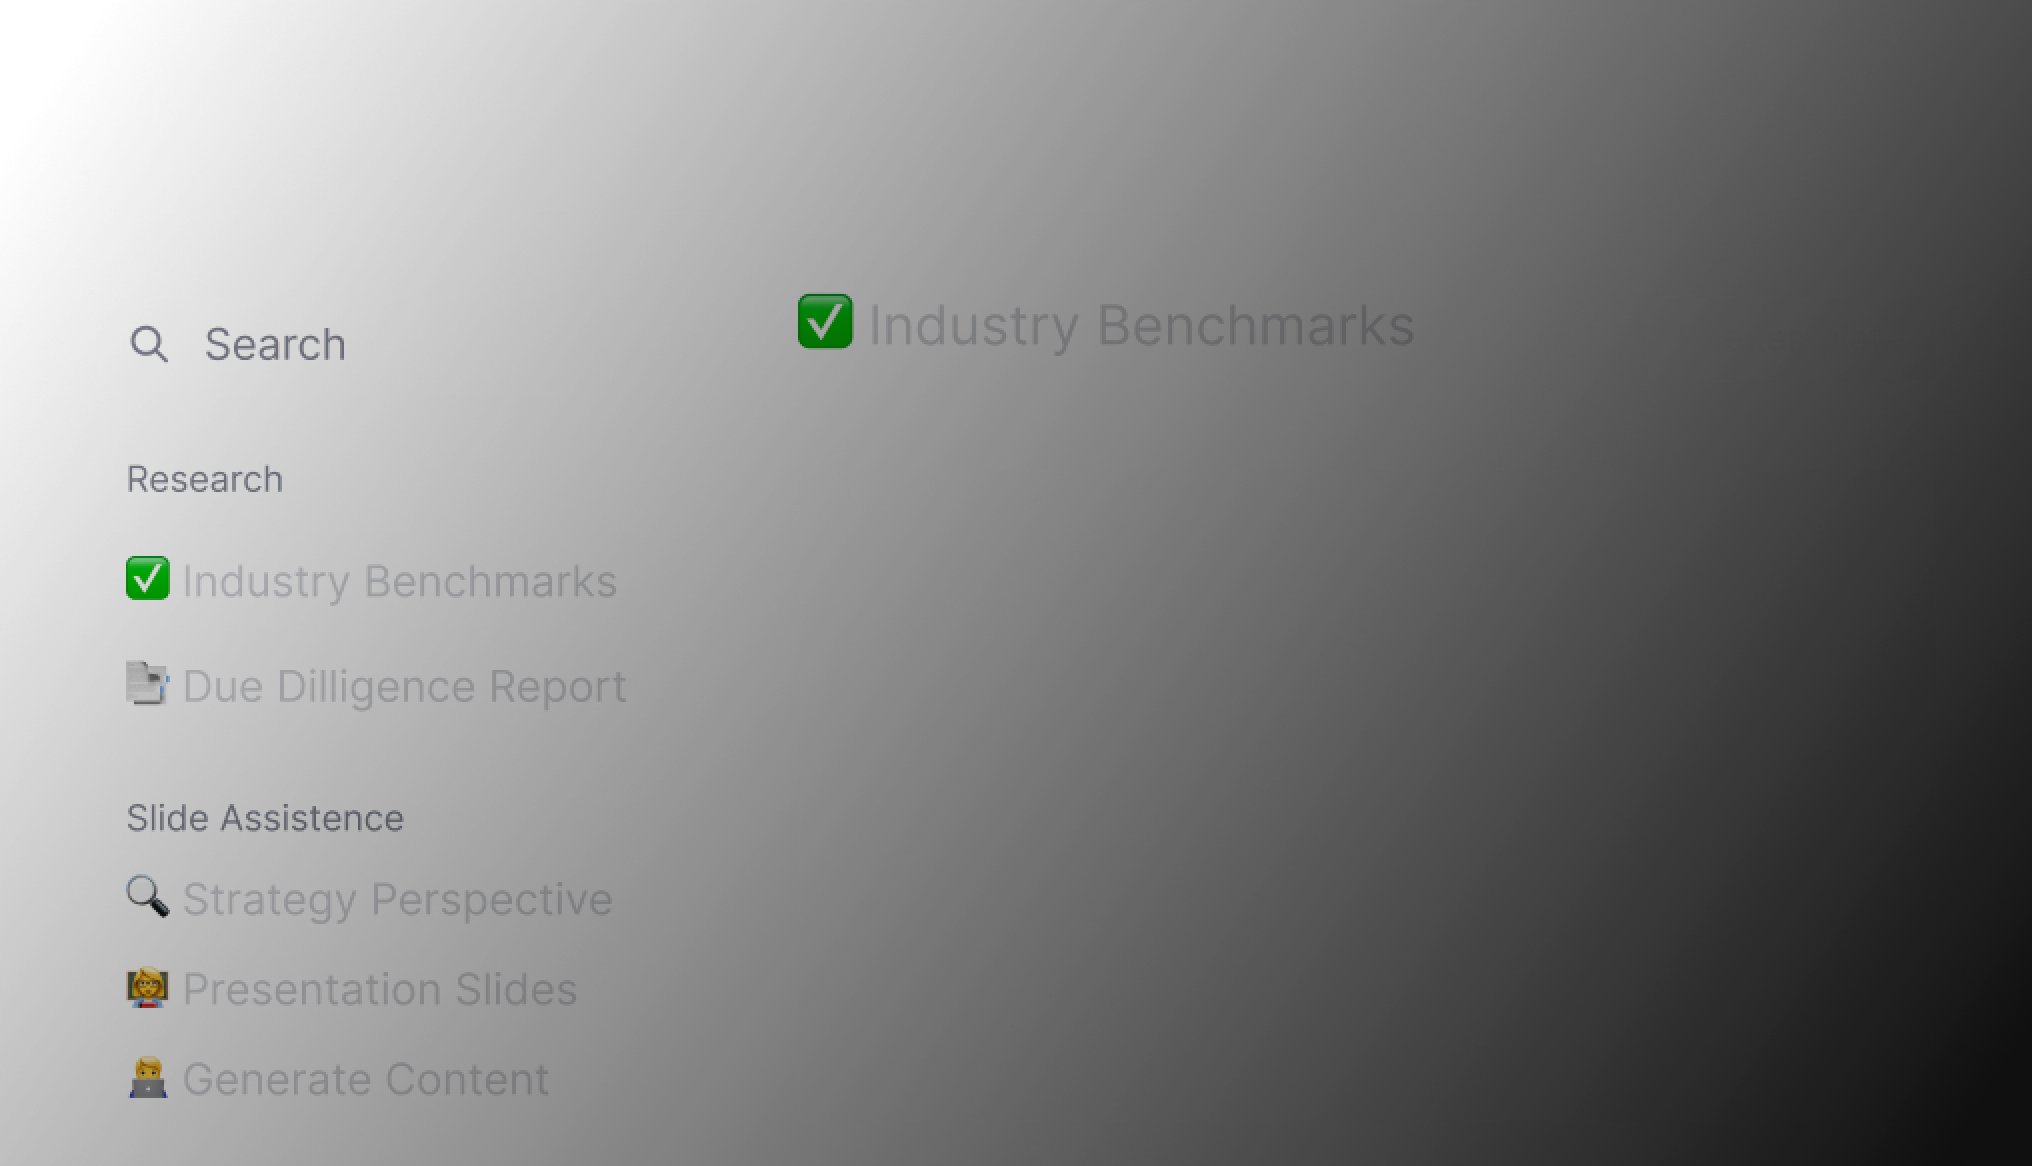The height and width of the screenshot is (1166, 2032).
Task: Click laptop person icon beside Generate Content
Action: (x=146, y=1078)
